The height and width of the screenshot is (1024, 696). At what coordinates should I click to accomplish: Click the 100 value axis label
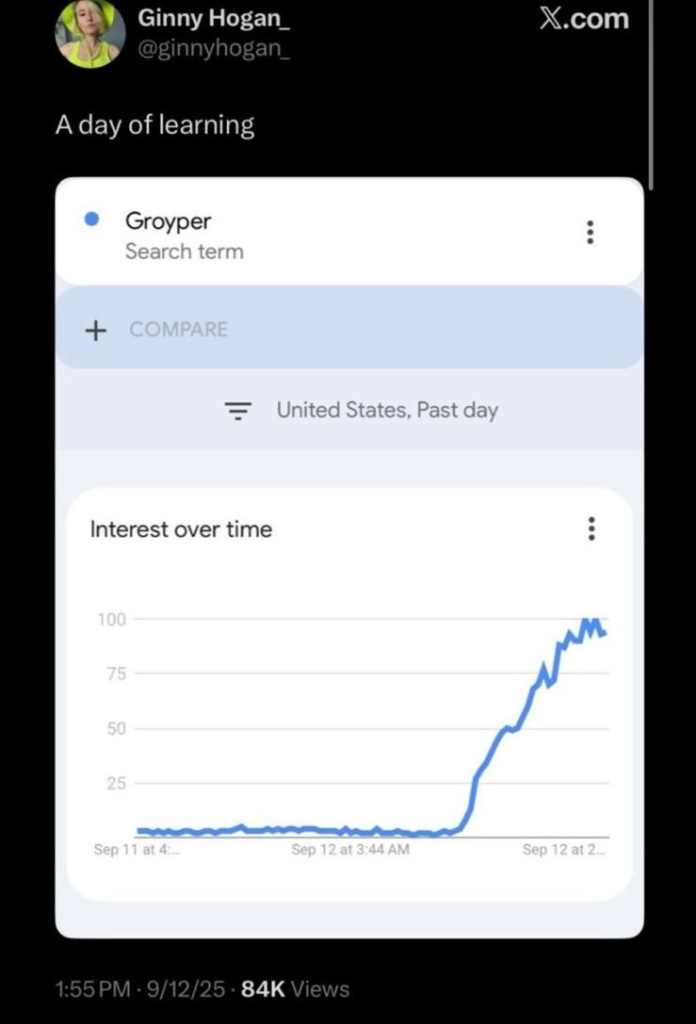(112, 619)
